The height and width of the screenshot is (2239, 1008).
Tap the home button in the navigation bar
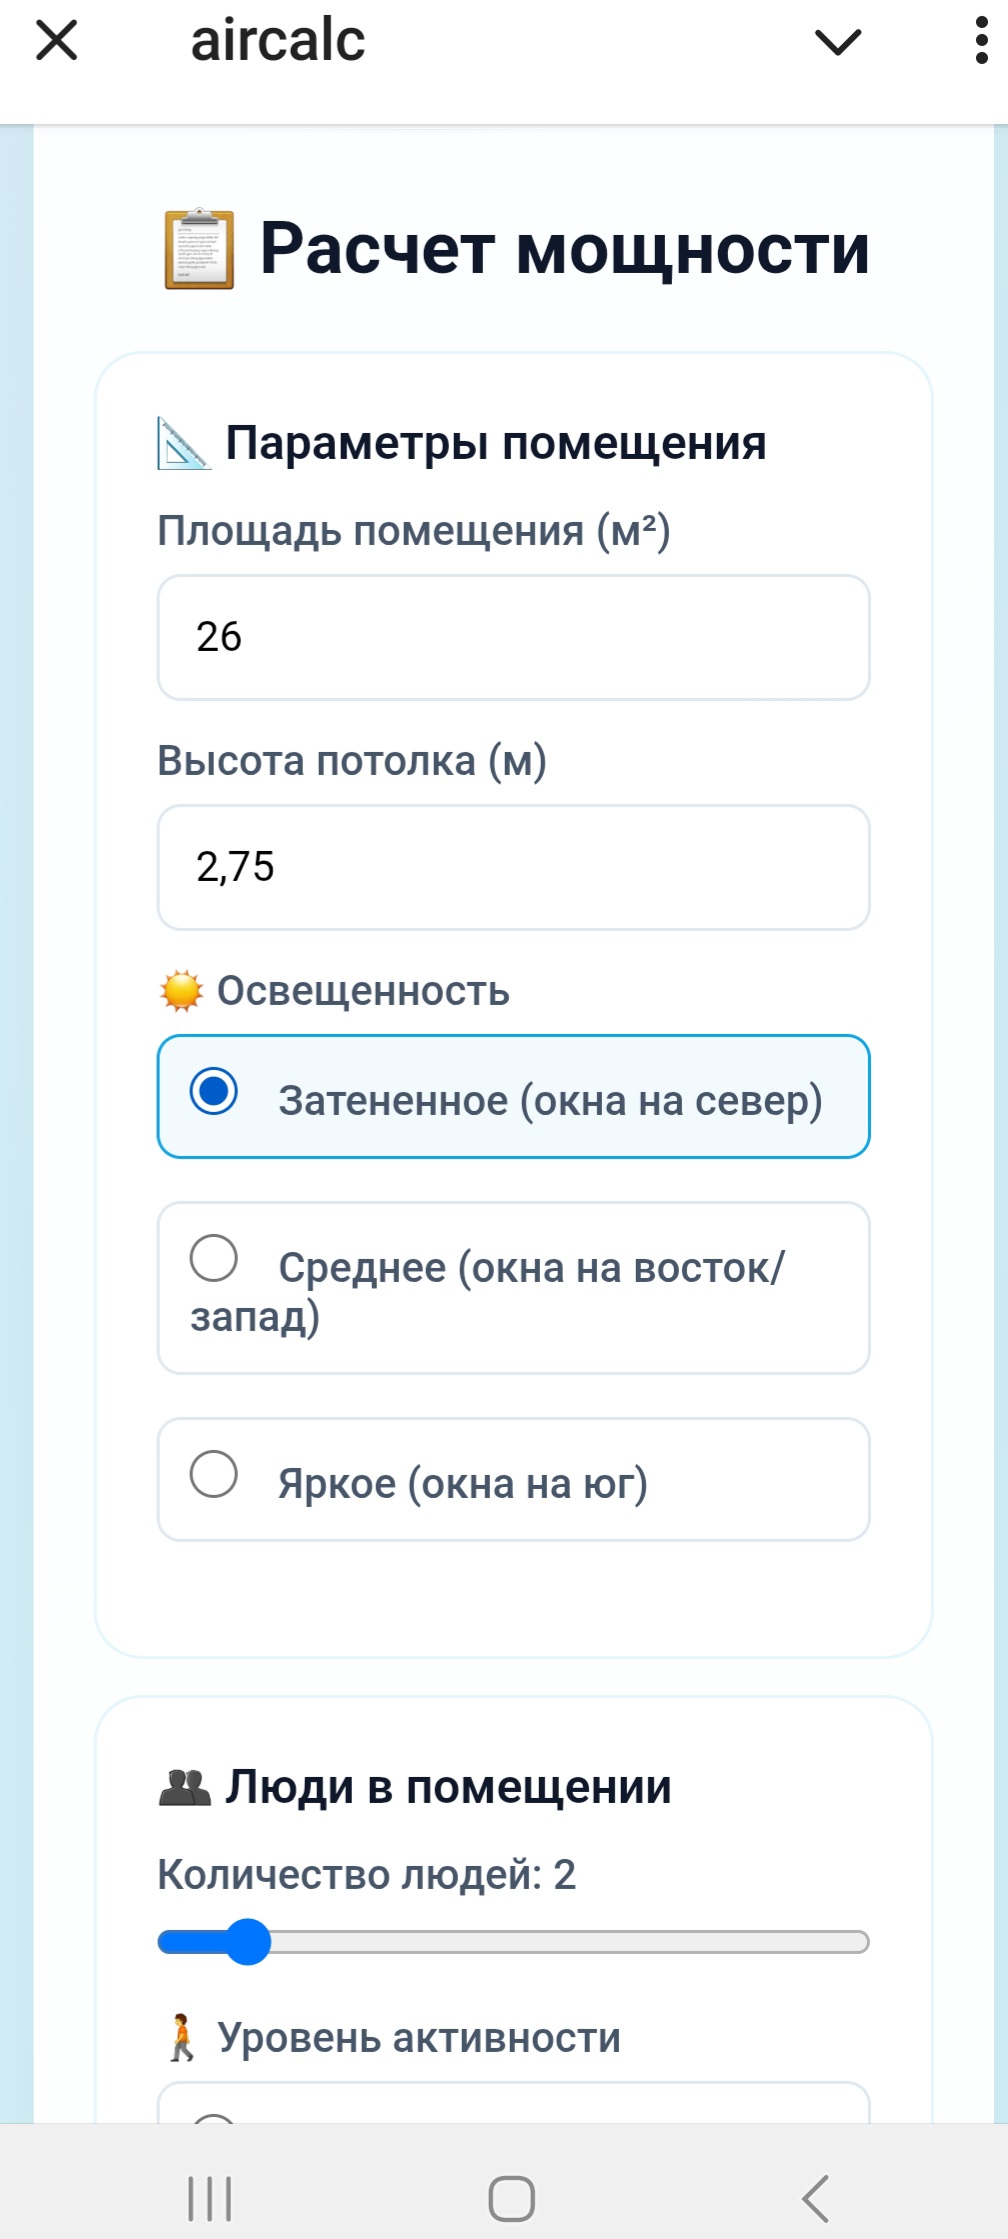[510, 2198]
